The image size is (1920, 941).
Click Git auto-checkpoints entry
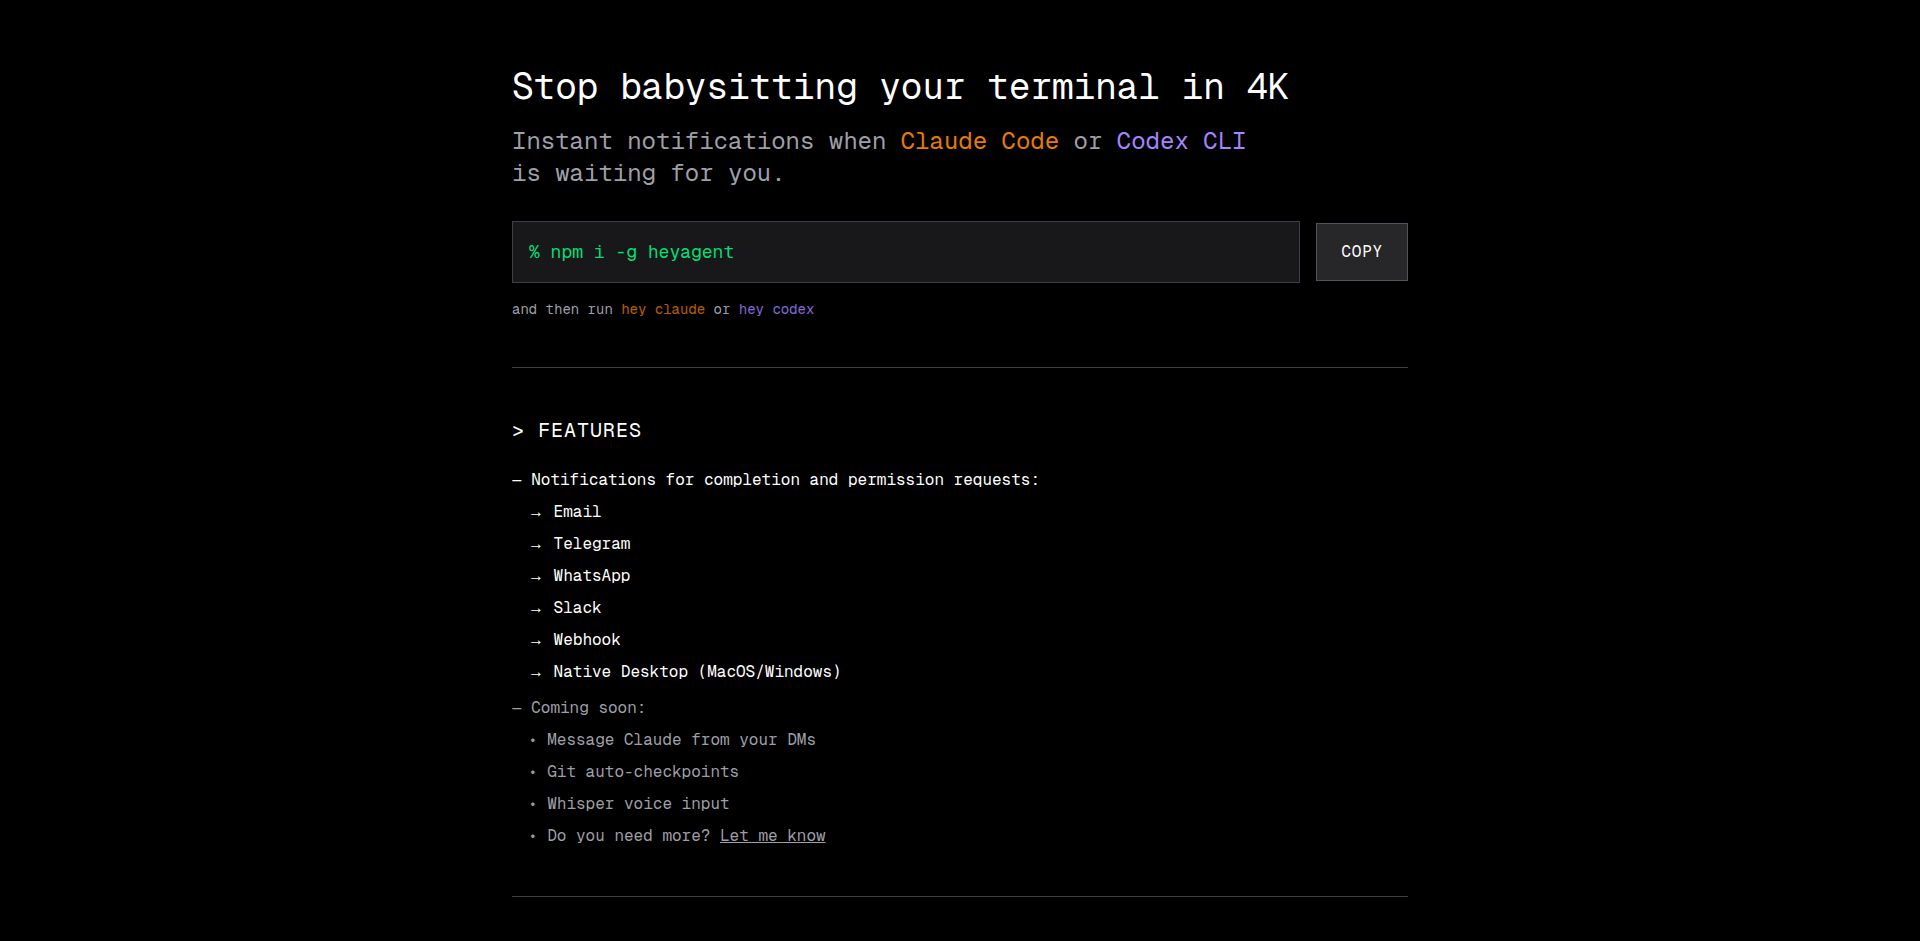[x=643, y=772]
